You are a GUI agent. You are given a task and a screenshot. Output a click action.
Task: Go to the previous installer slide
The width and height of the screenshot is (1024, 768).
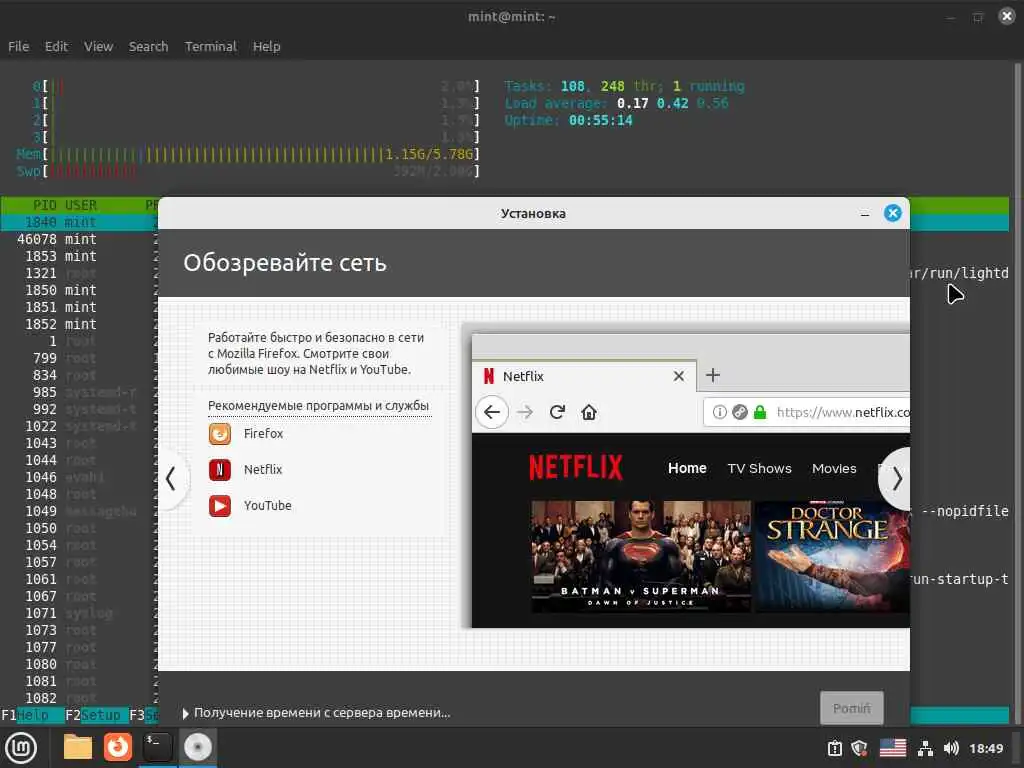tap(171, 479)
